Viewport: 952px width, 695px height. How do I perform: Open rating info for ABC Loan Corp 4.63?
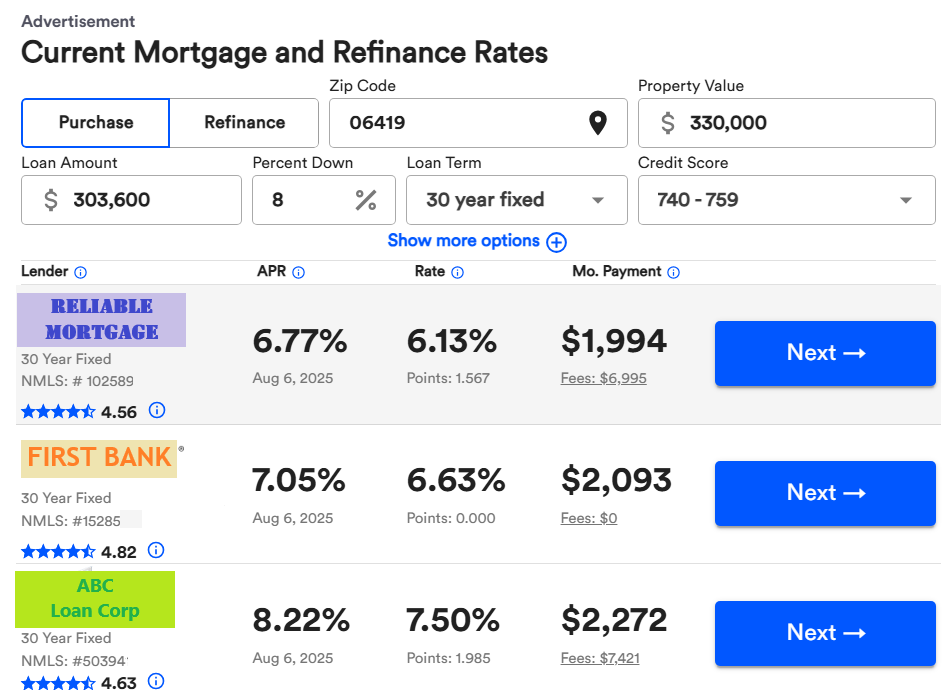(156, 682)
